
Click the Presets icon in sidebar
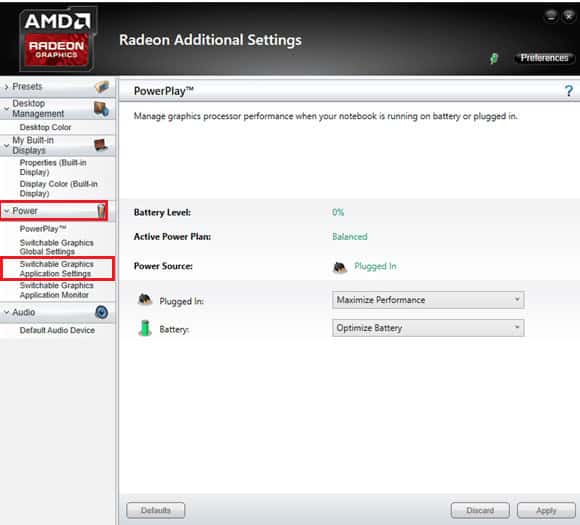[102, 87]
